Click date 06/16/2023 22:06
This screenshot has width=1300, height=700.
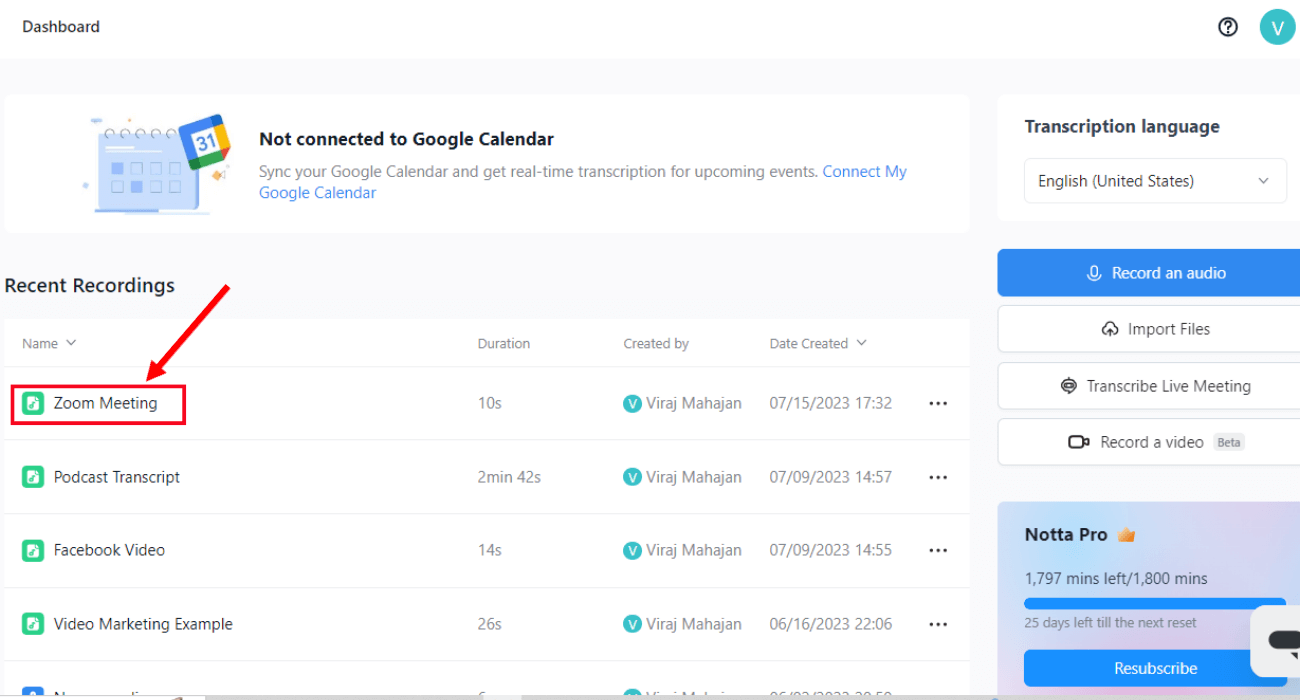click(830, 624)
